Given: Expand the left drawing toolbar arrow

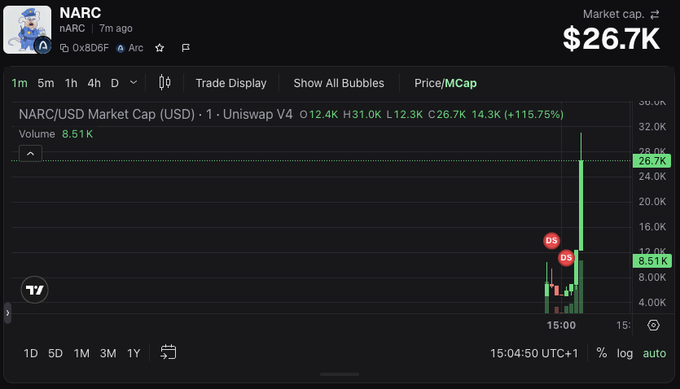Looking at the screenshot, I should 7,313.
